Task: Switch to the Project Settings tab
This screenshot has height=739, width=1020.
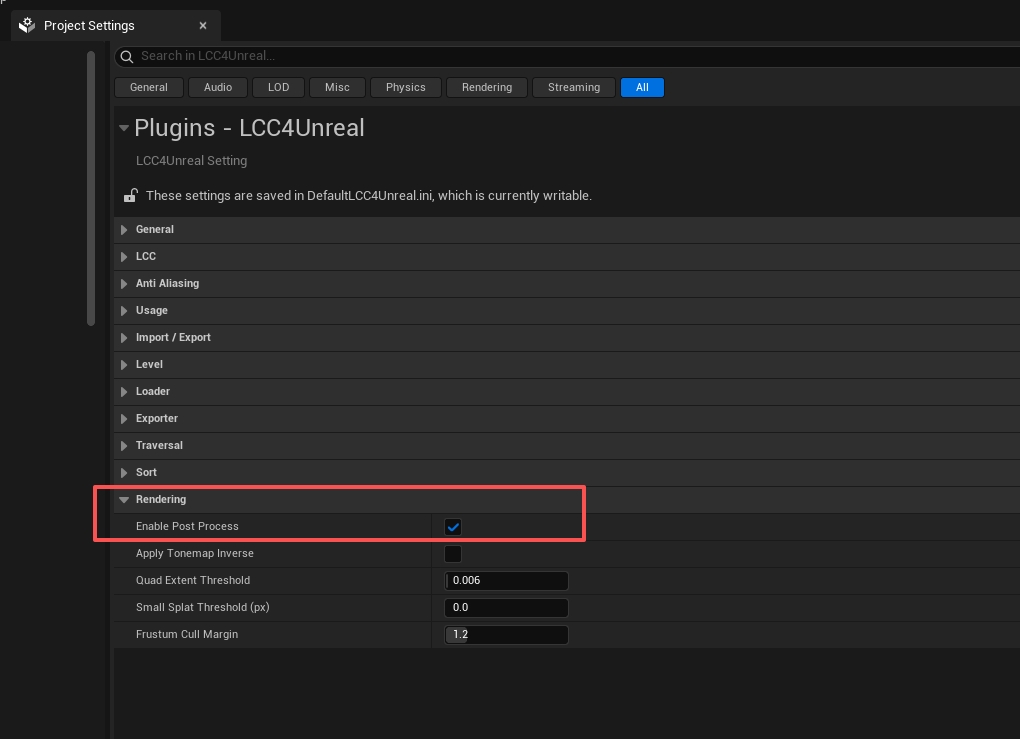Action: click(116, 25)
